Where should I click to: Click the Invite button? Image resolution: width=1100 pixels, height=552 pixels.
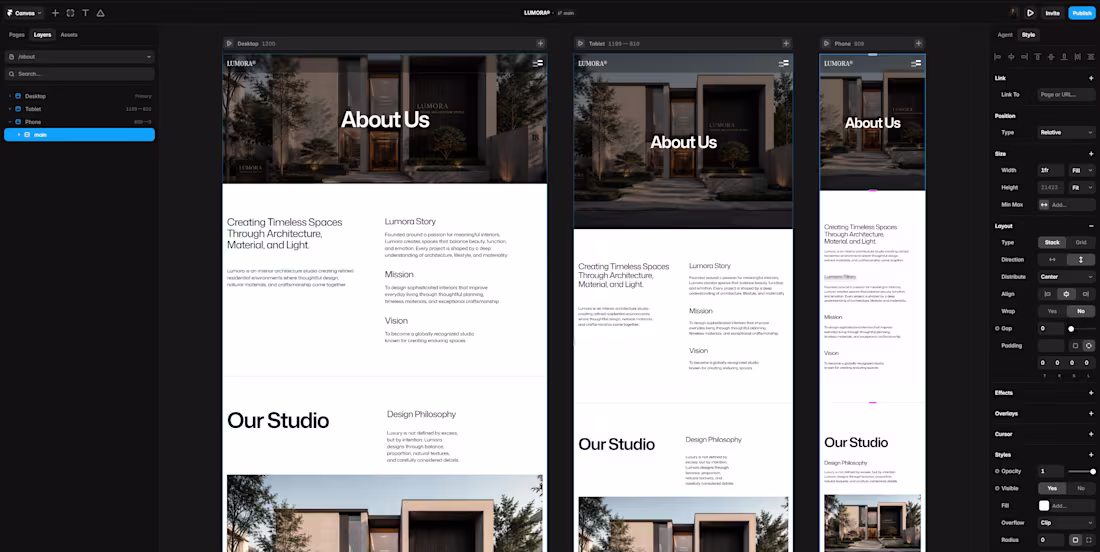[x=1052, y=13]
